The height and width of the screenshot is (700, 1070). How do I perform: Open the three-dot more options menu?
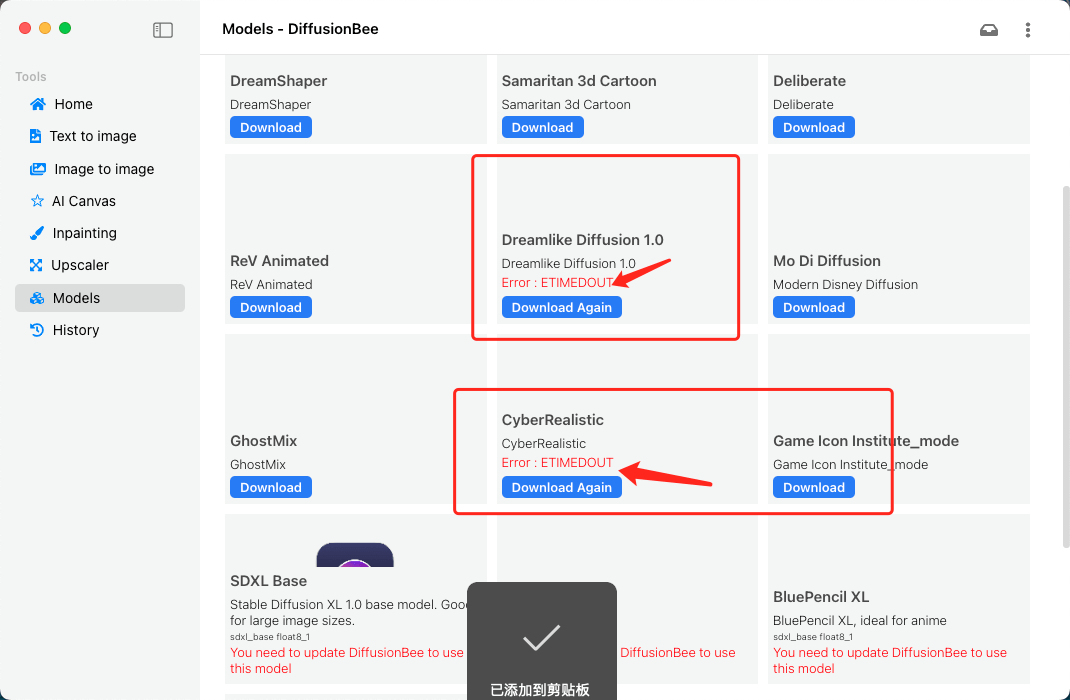click(x=1028, y=30)
